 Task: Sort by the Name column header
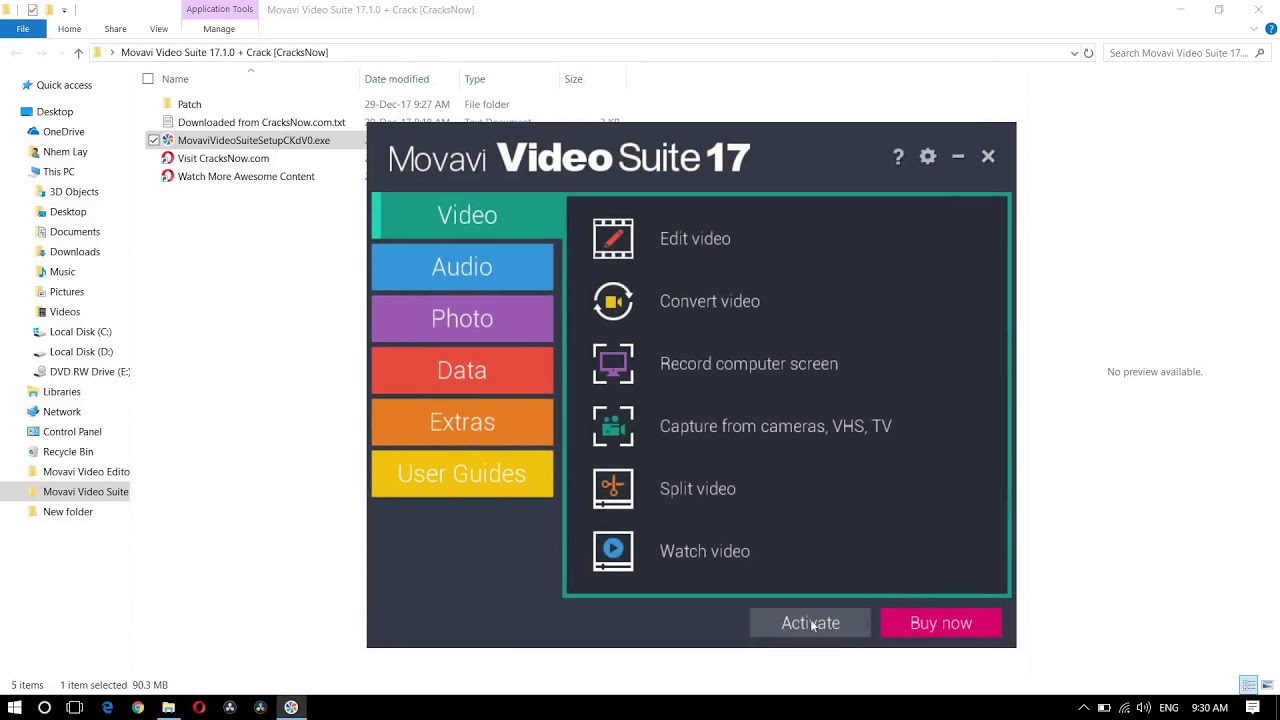[x=175, y=79]
